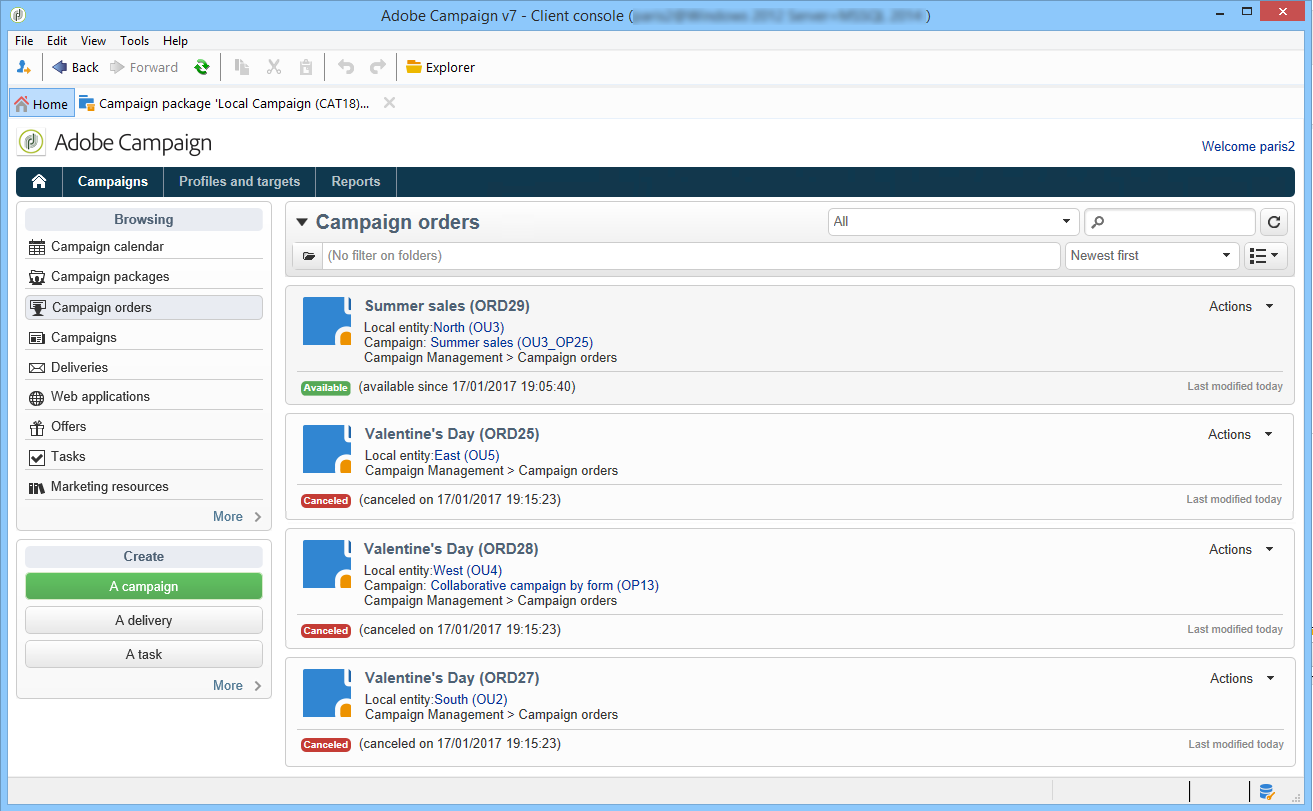Viewport: 1313px width, 811px height.
Task: Click the database icon in the status bar
Action: pos(1266,792)
